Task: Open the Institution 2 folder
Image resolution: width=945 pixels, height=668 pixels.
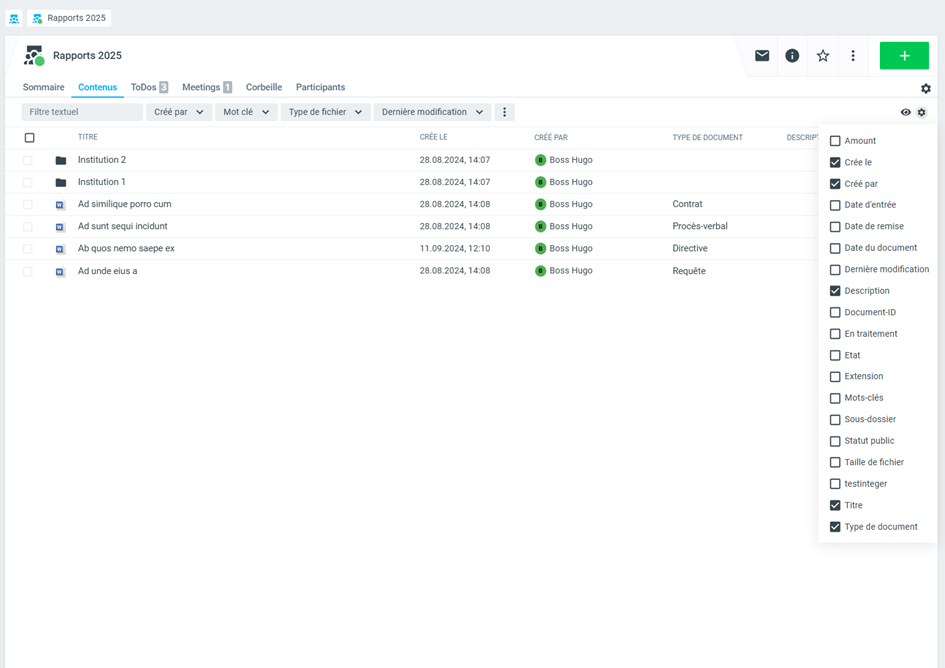Action: click(x=102, y=160)
